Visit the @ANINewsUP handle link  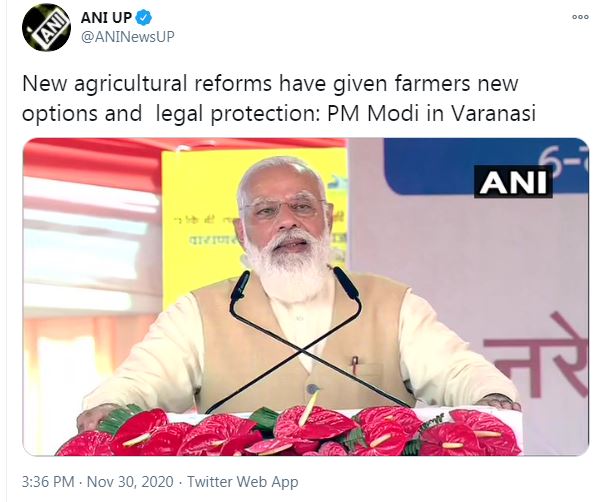click(x=128, y=37)
